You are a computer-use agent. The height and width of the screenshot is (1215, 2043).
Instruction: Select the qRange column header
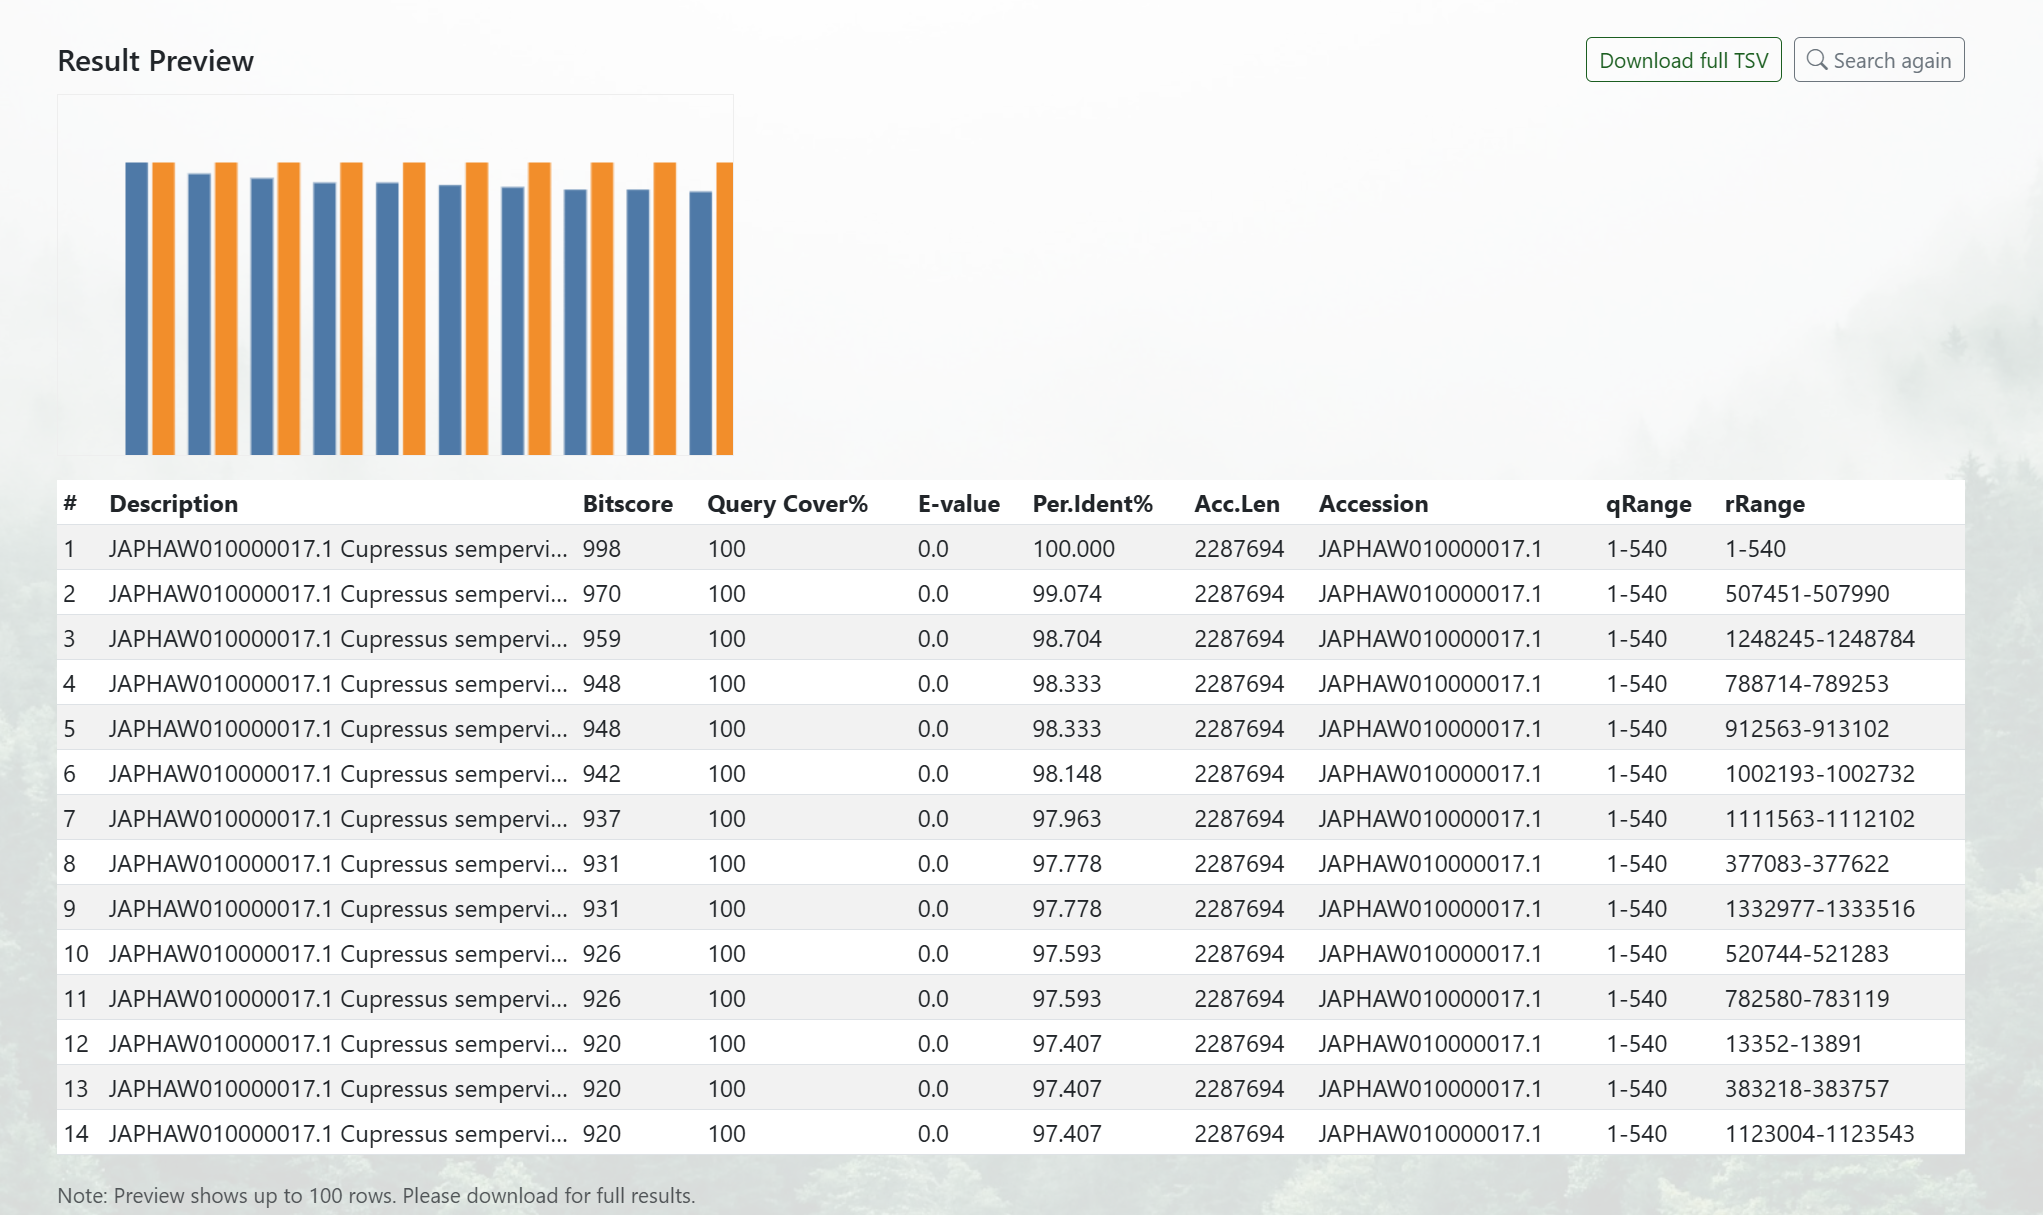pyautogui.click(x=1649, y=505)
